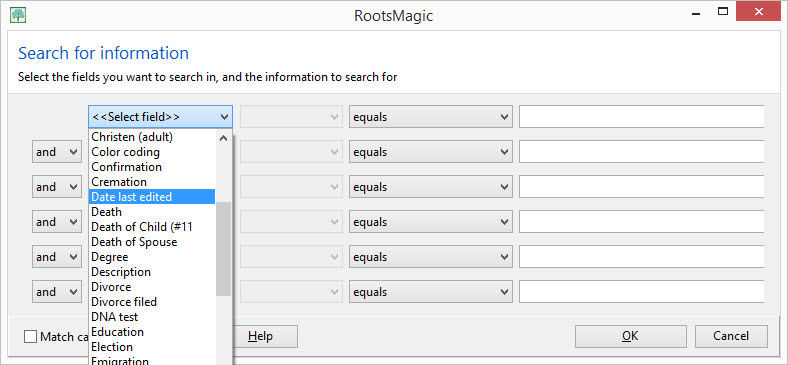Choose Election in the field list
The width and height of the screenshot is (788, 365).
pos(152,347)
